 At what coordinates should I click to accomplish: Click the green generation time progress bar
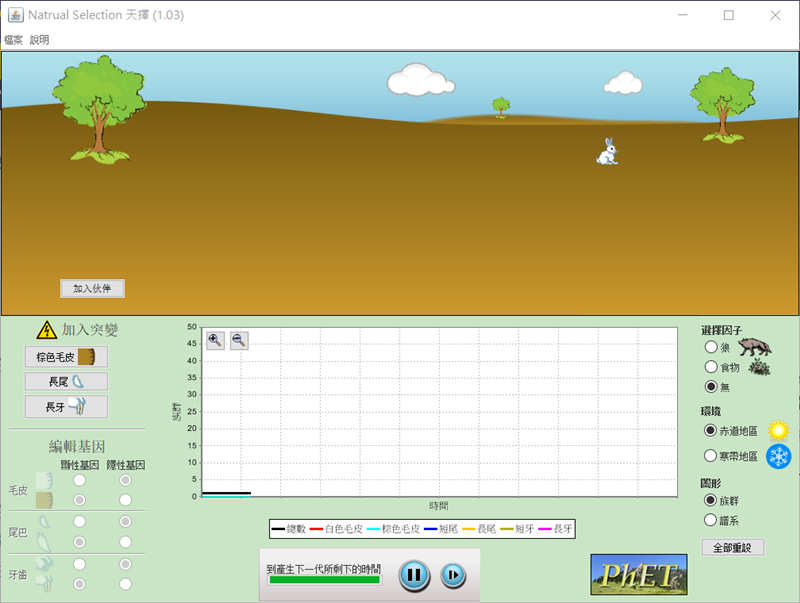(x=323, y=580)
